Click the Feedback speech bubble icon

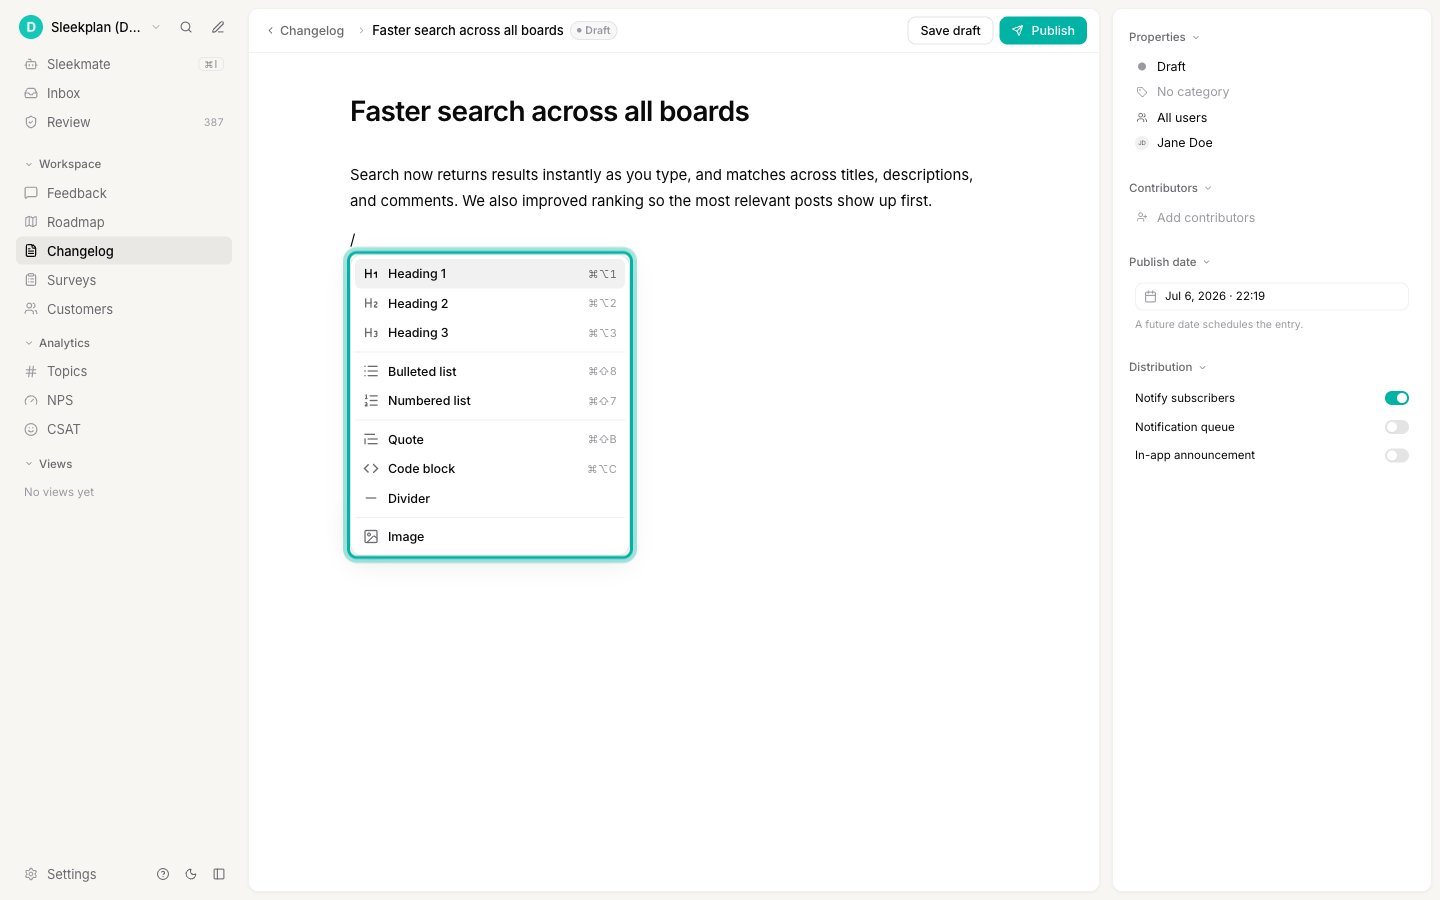coord(31,193)
